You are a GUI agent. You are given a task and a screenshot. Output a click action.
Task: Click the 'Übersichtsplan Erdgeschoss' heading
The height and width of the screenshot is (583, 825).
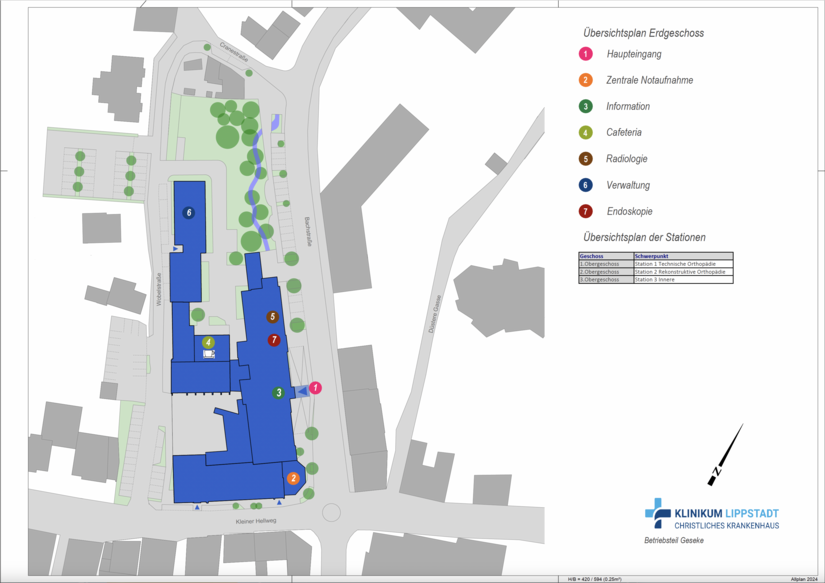click(643, 33)
